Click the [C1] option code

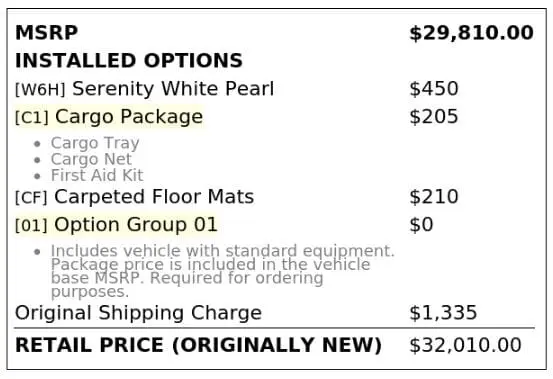click(32, 117)
